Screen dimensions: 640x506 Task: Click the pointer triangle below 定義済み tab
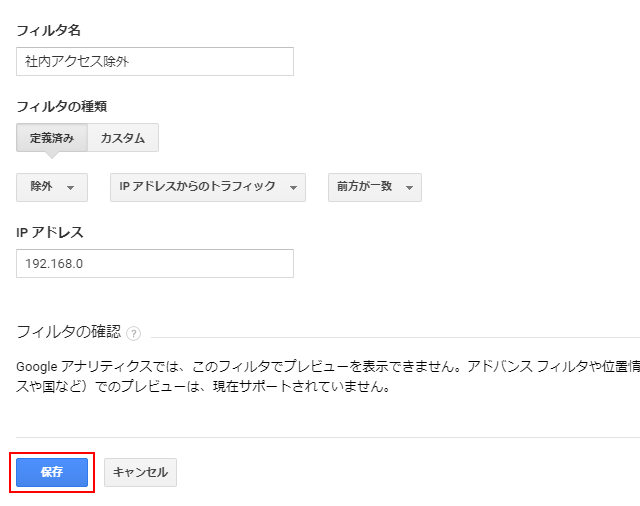[52, 155]
